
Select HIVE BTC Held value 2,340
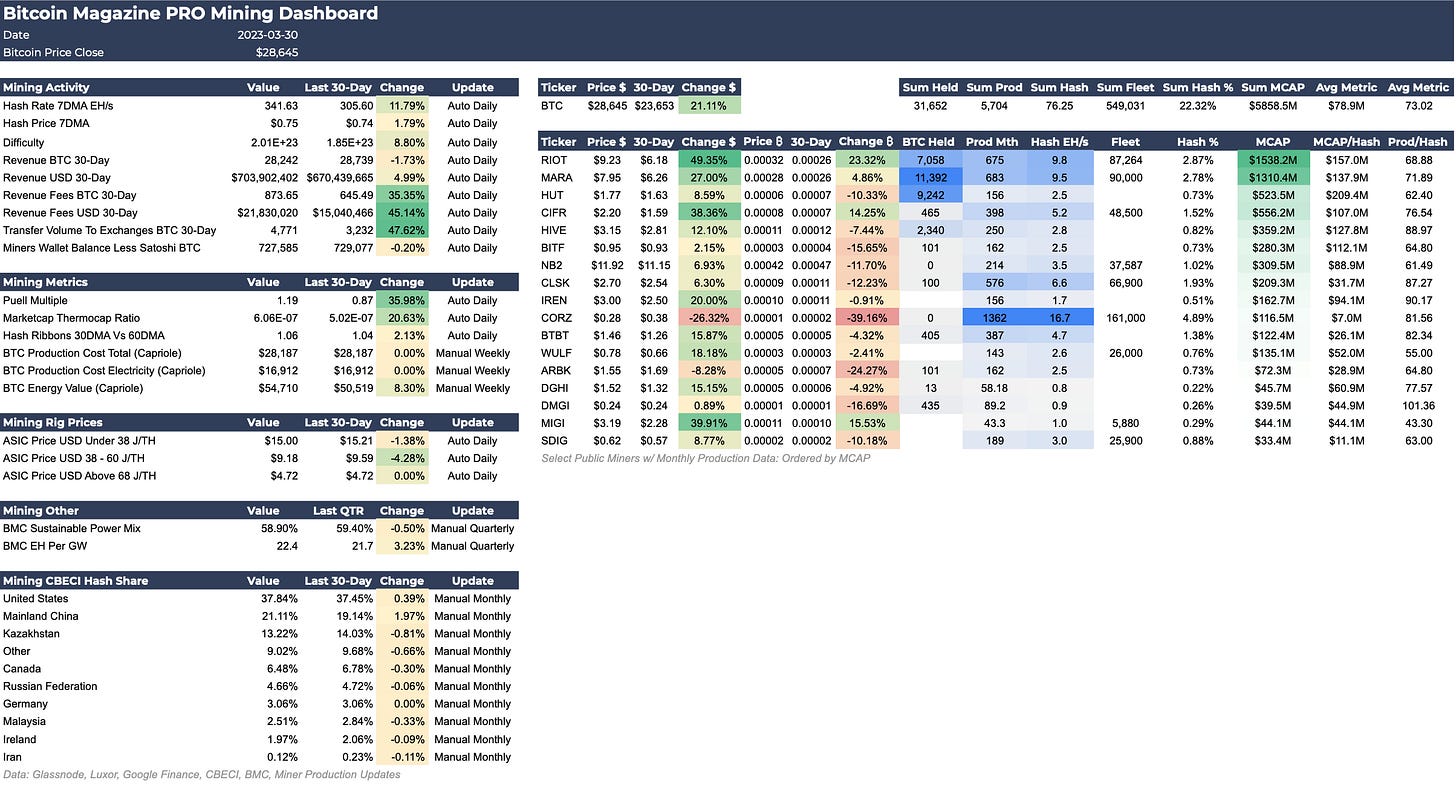click(930, 230)
